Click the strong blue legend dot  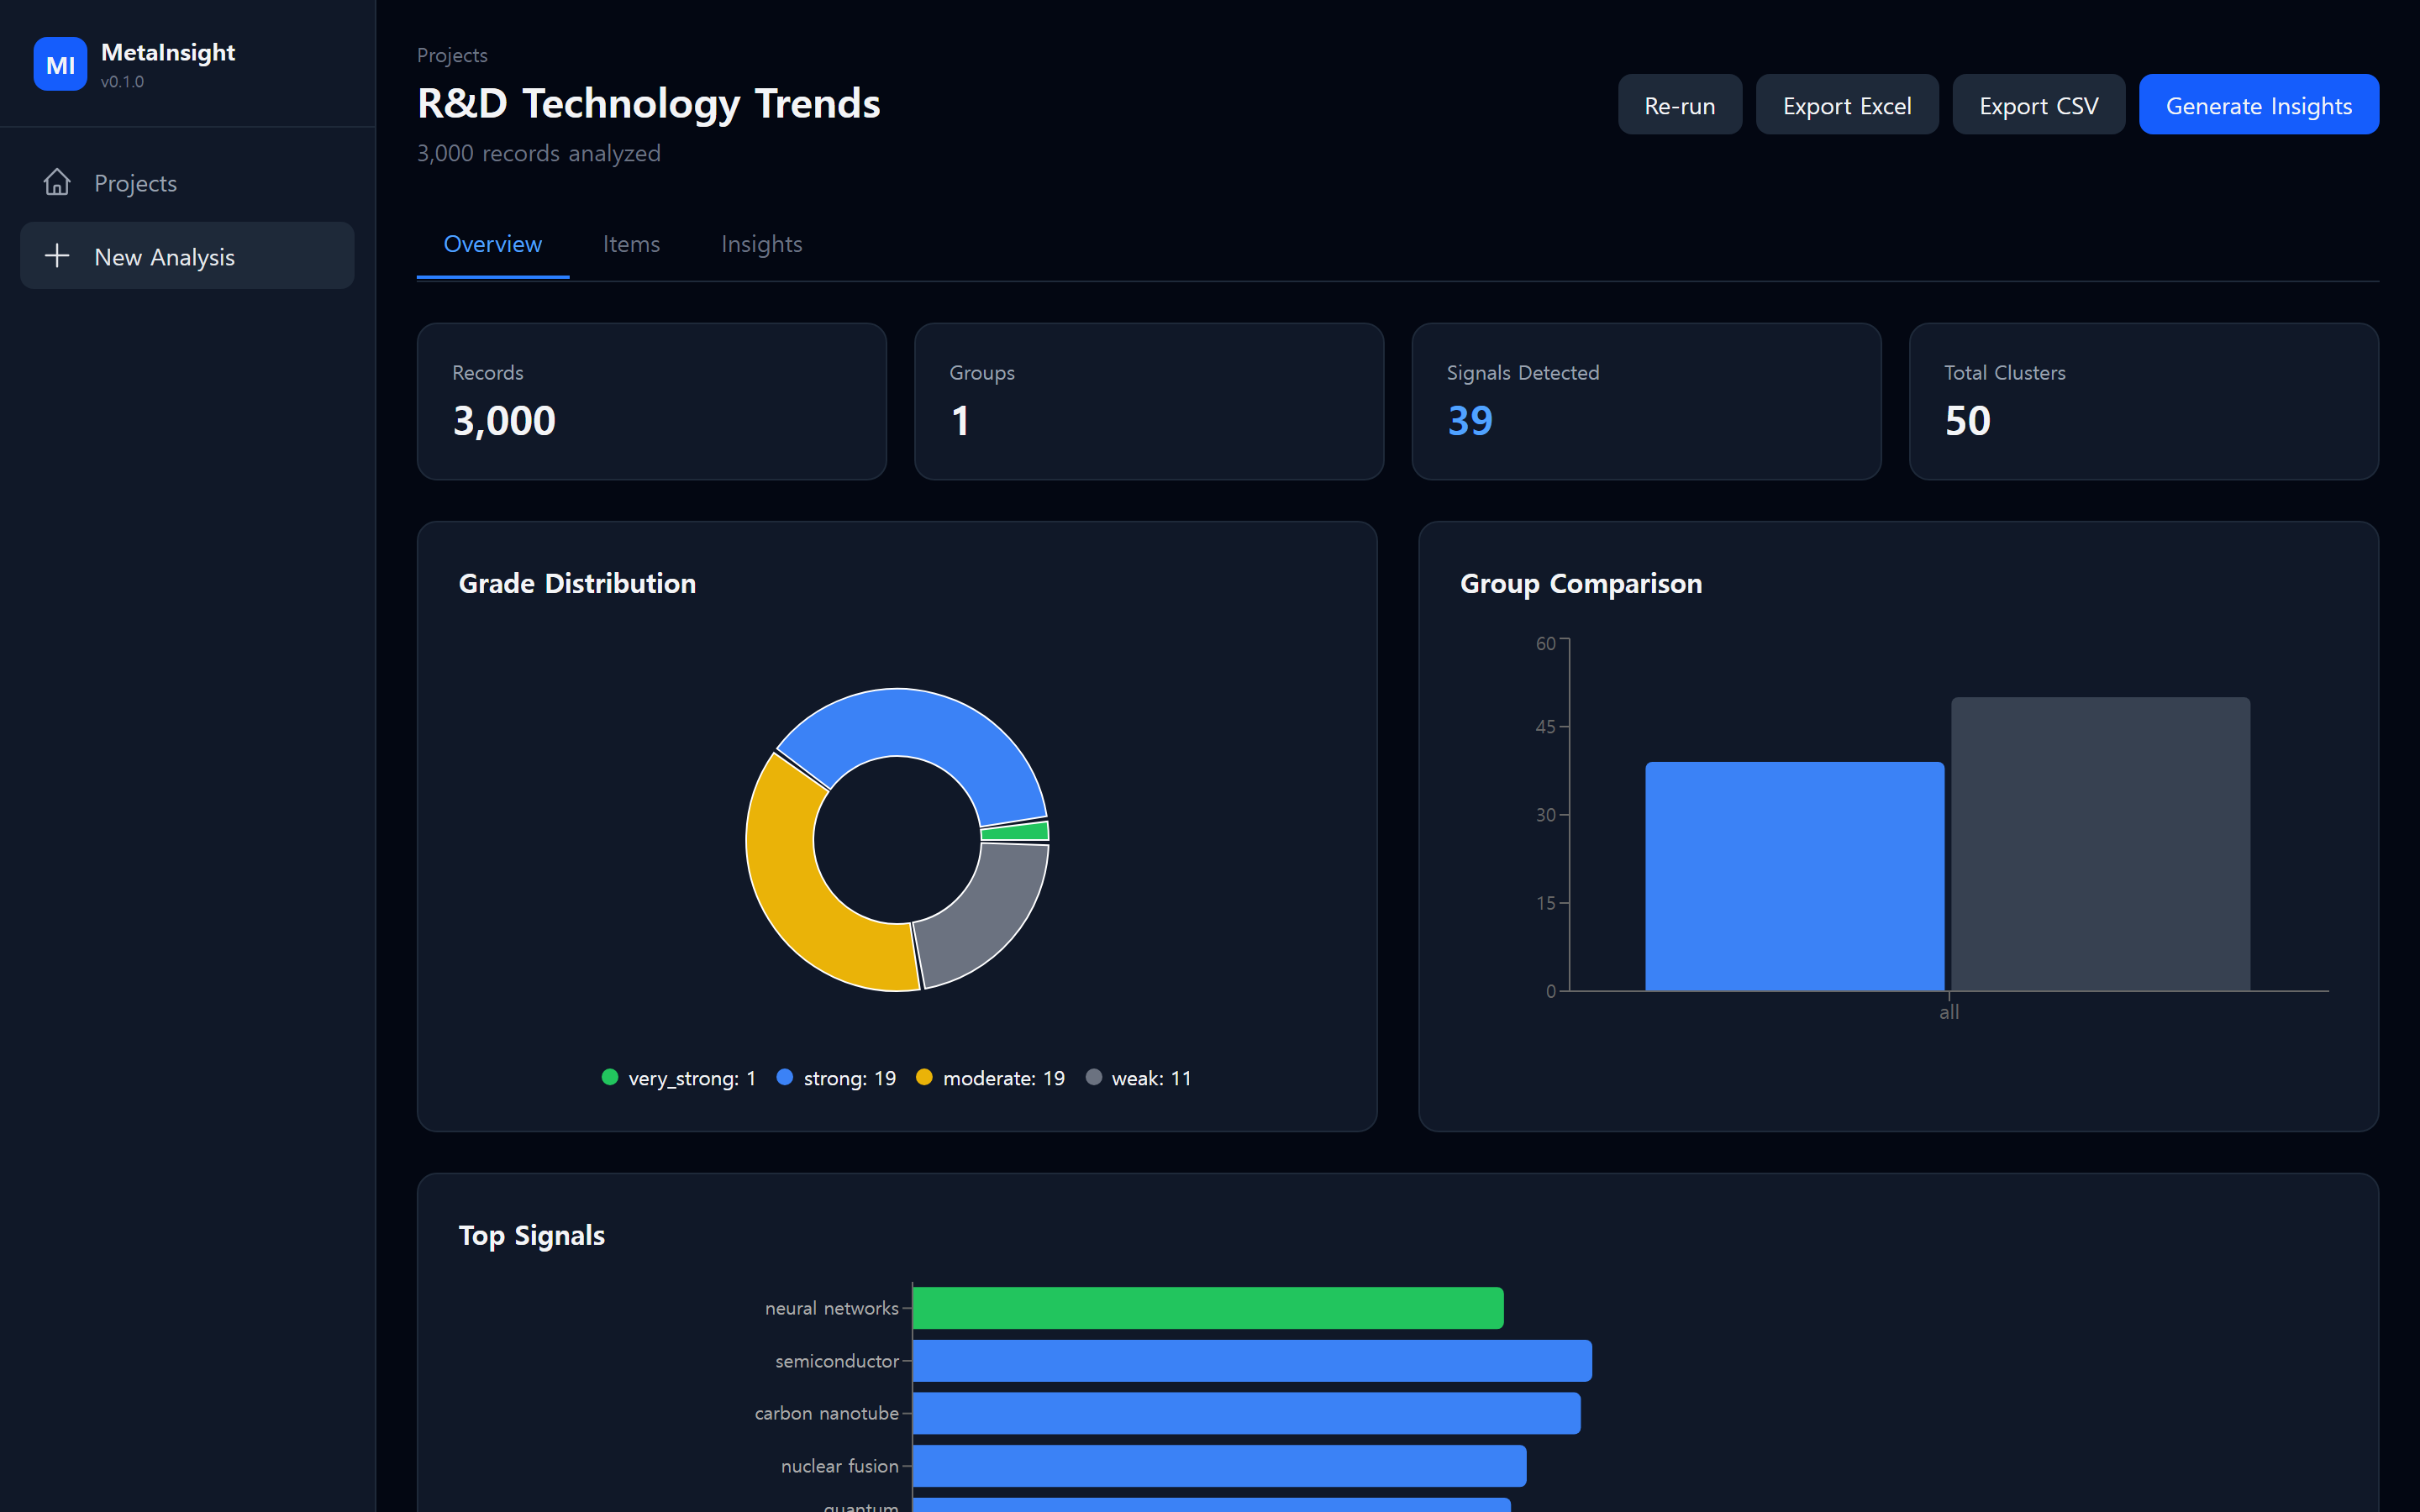coord(785,1077)
